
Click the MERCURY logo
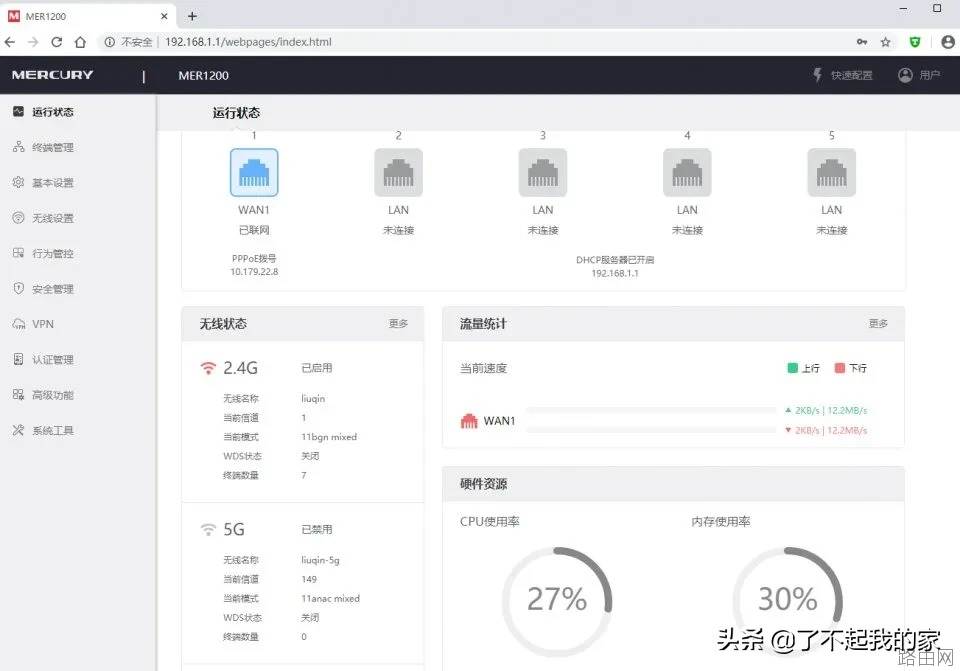[x=53, y=75]
